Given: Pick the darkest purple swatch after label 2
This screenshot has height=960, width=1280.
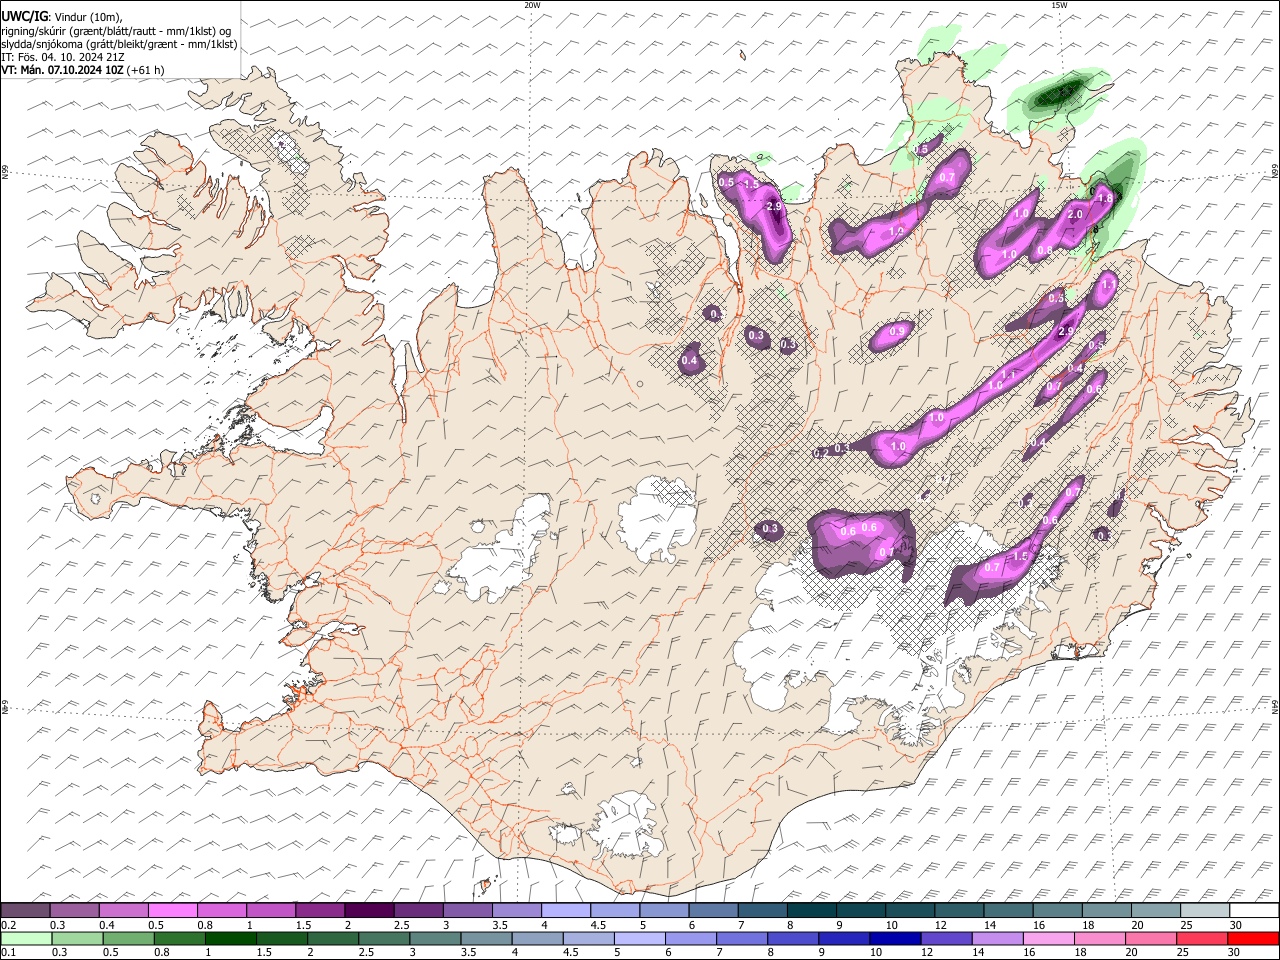Looking at the screenshot, I should pyautogui.click(x=369, y=910).
